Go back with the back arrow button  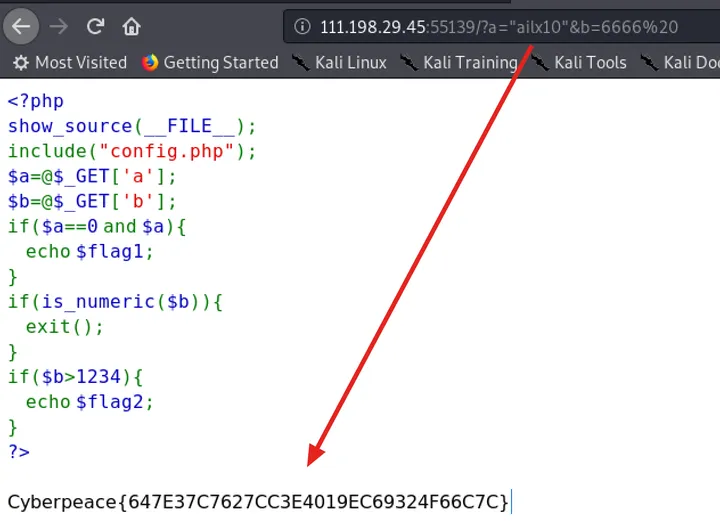pyautogui.click(x=21, y=26)
